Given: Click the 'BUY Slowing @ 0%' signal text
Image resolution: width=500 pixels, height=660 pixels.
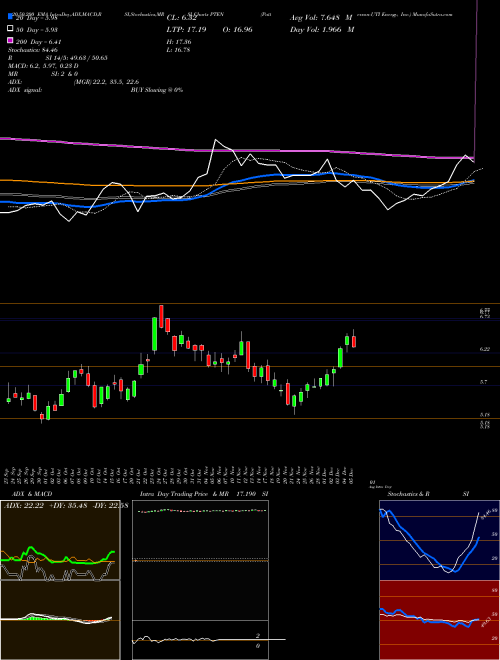Looking at the screenshot, I should [157, 90].
